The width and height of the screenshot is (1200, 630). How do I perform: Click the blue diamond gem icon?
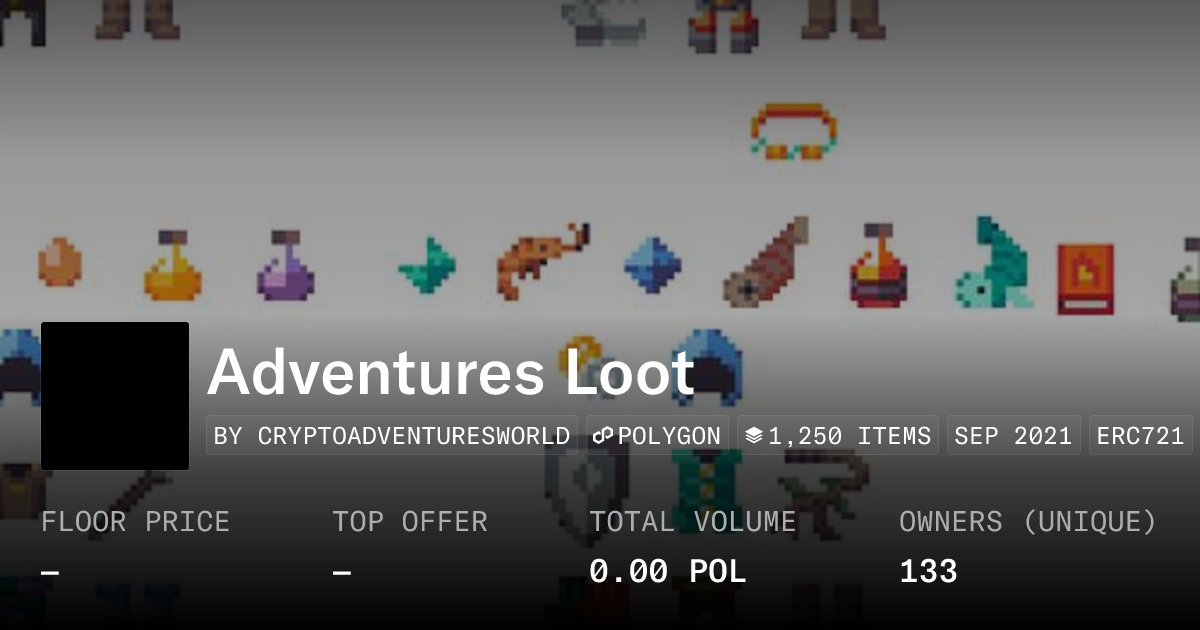click(x=653, y=265)
